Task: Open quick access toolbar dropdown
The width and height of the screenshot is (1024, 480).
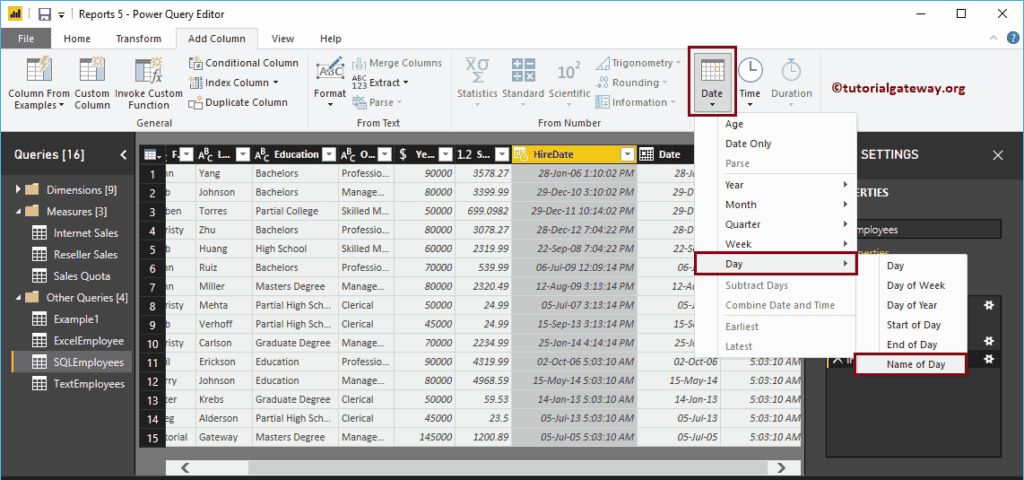Action: tap(61, 14)
